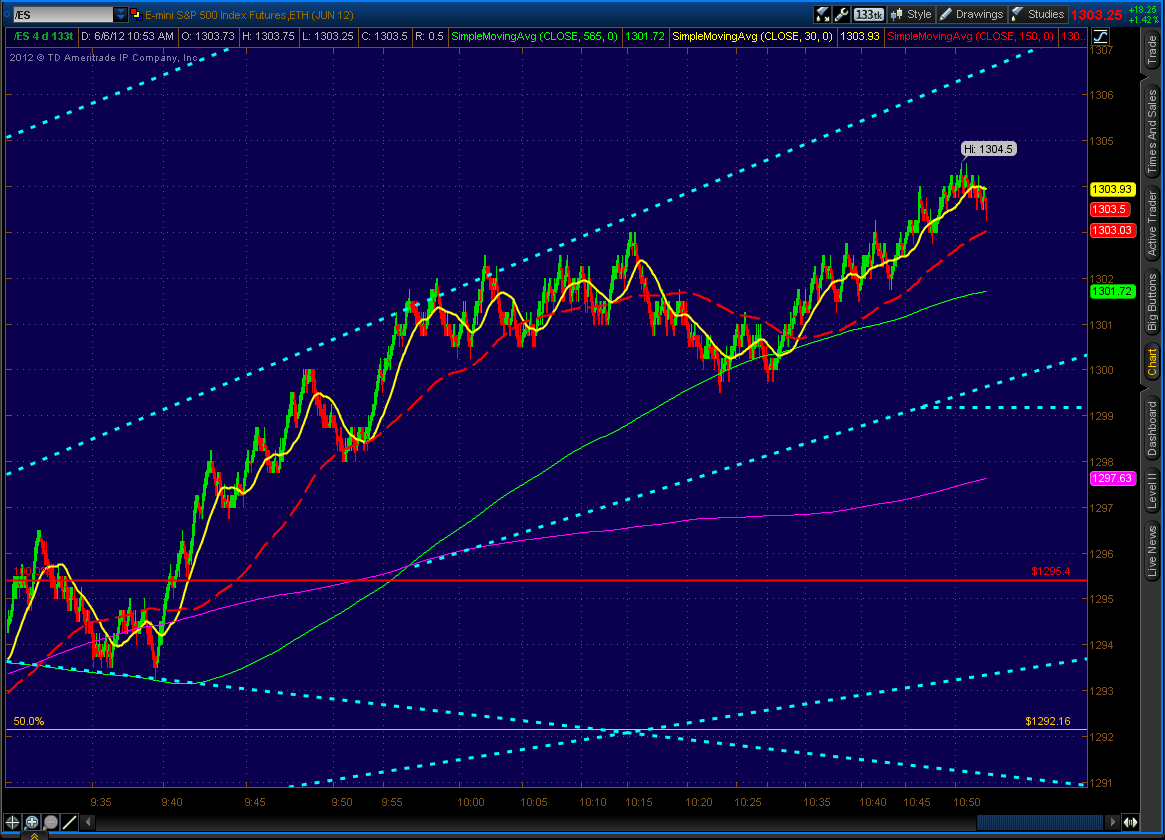This screenshot has height=840, width=1165.
Task: Open the Dashboard side tab
Action: click(x=1152, y=428)
